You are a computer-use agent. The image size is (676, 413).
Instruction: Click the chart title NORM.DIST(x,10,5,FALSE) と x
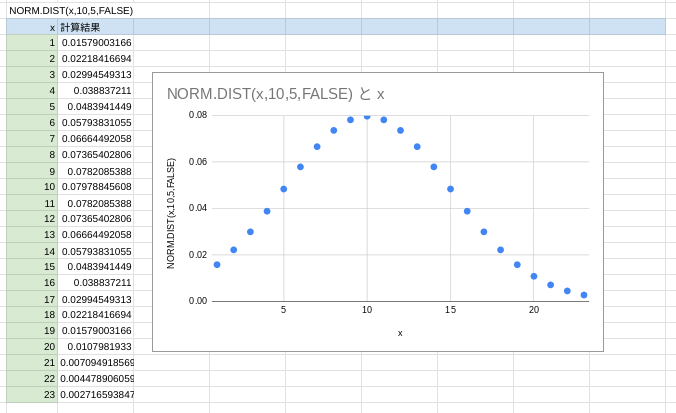tap(275, 94)
